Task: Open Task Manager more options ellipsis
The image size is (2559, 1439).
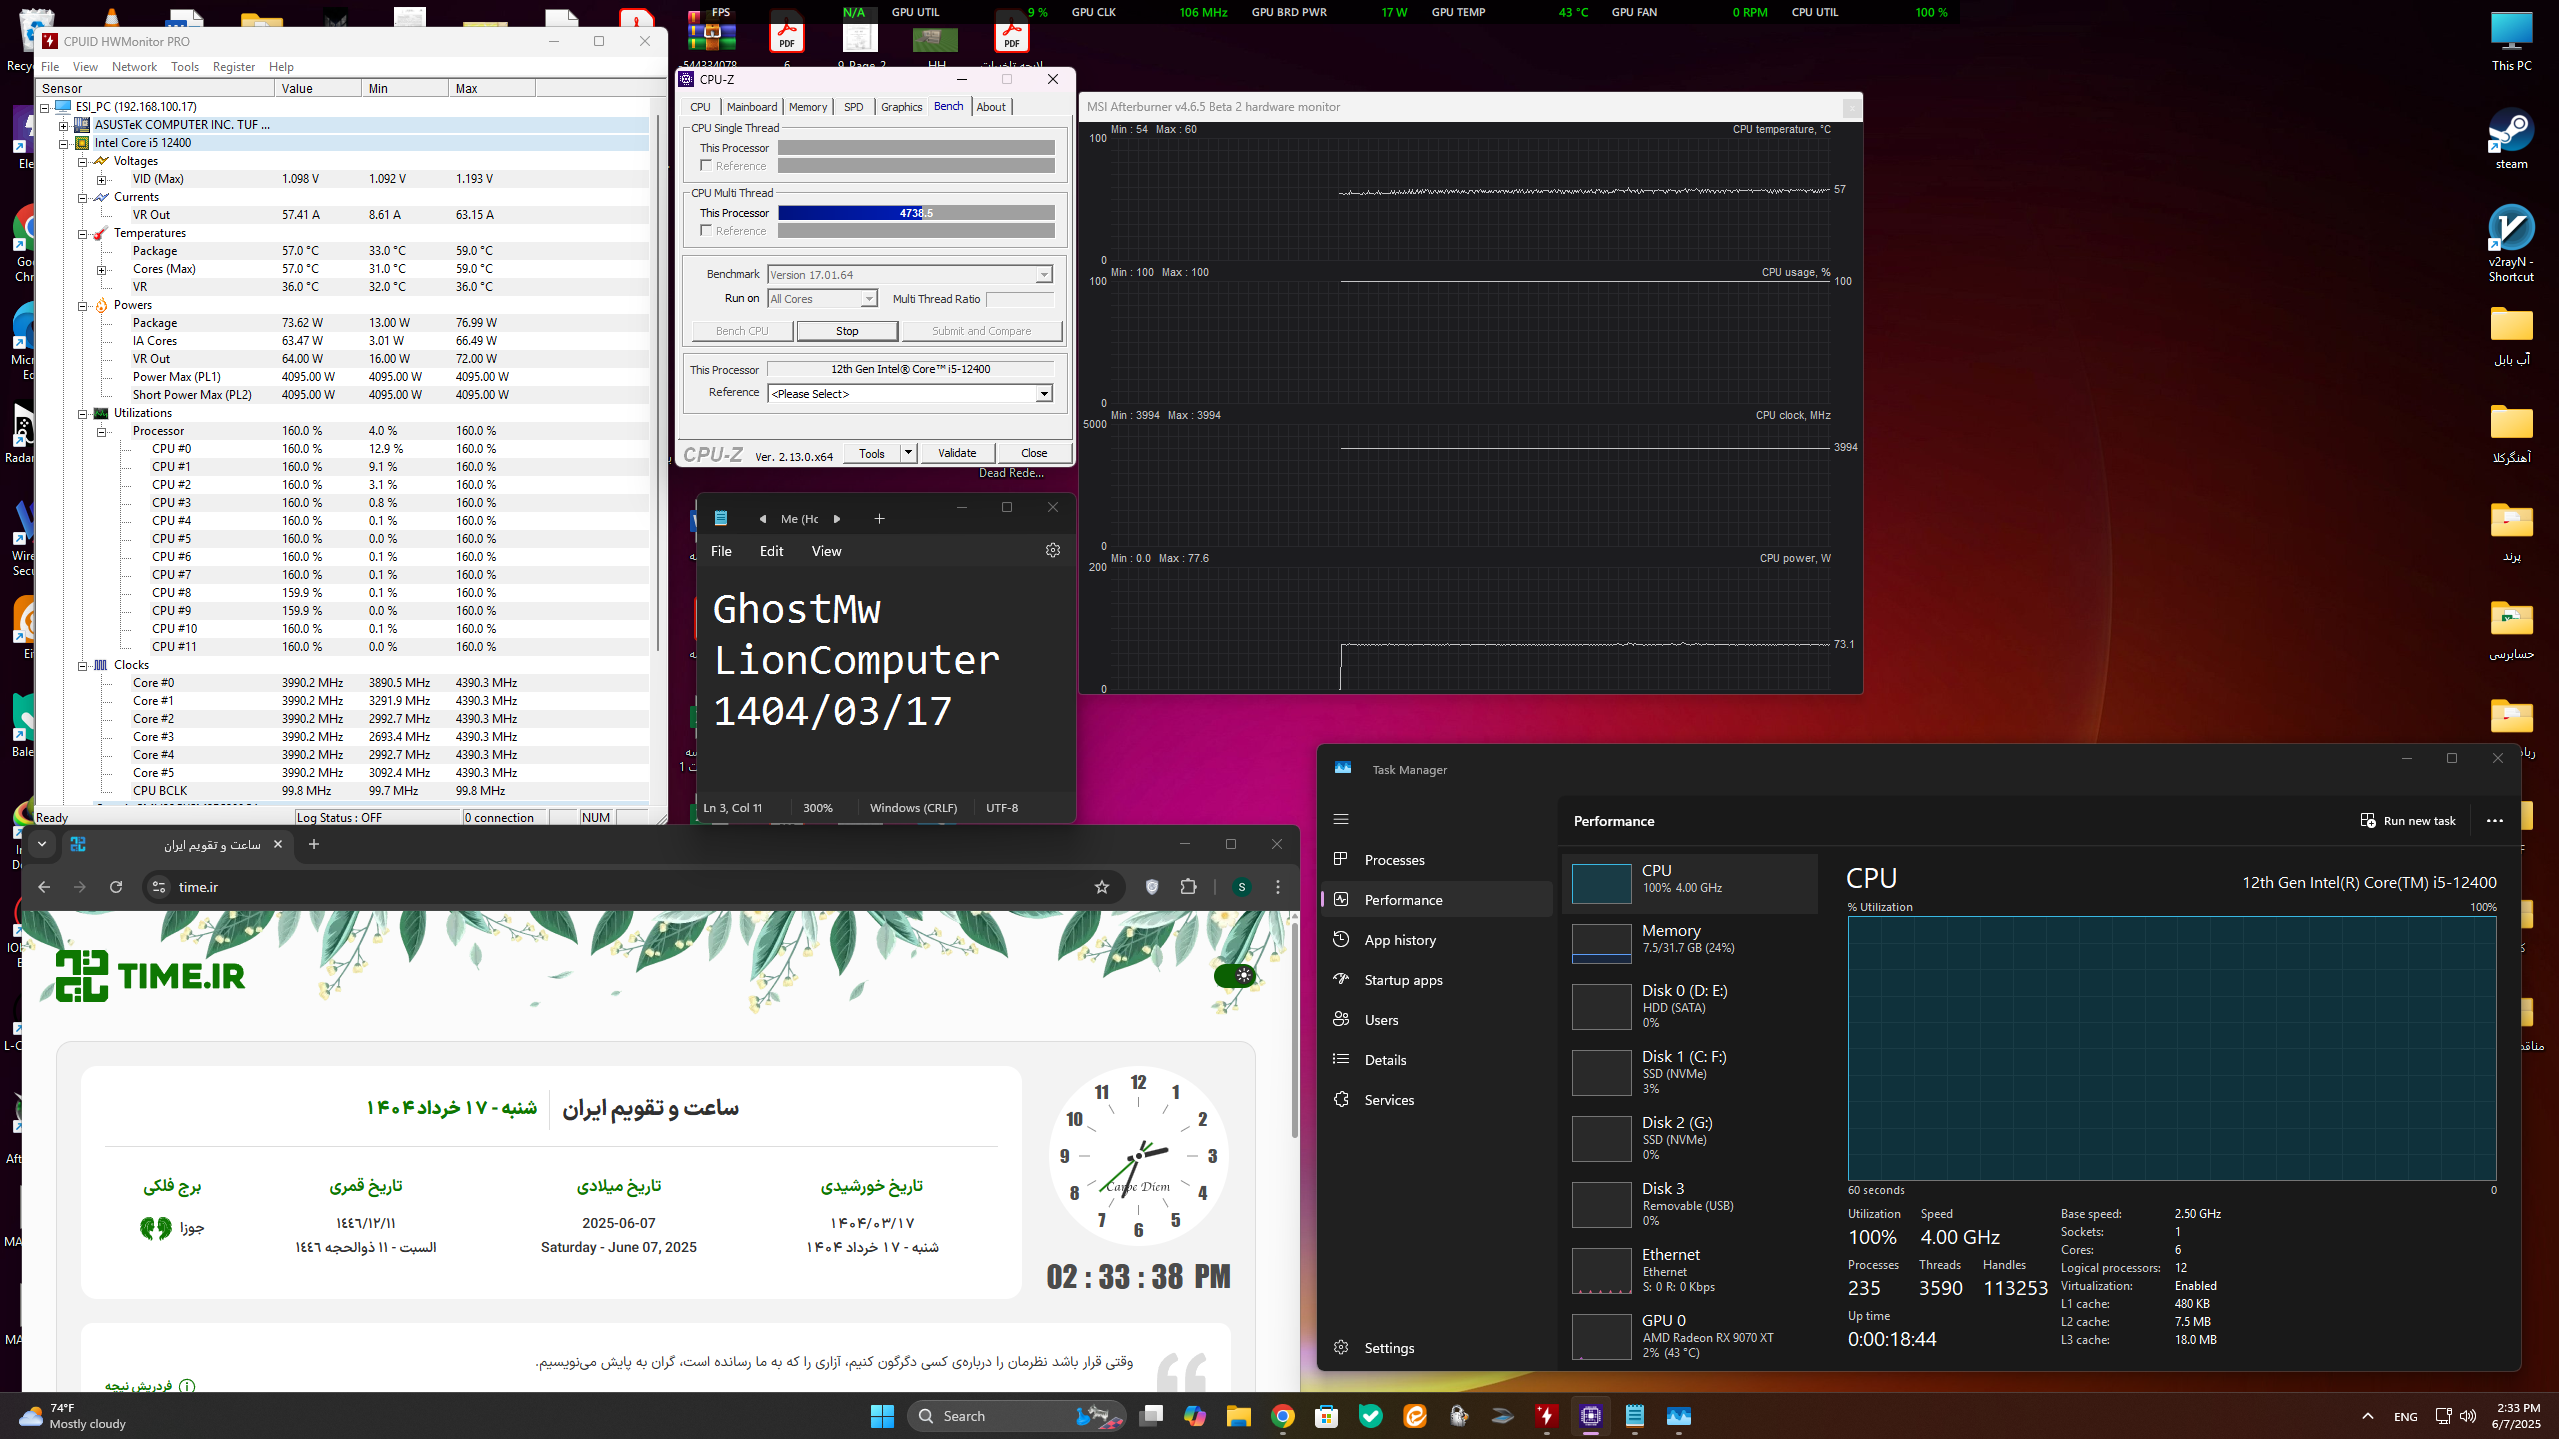Action: click(x=2494, y=821)
